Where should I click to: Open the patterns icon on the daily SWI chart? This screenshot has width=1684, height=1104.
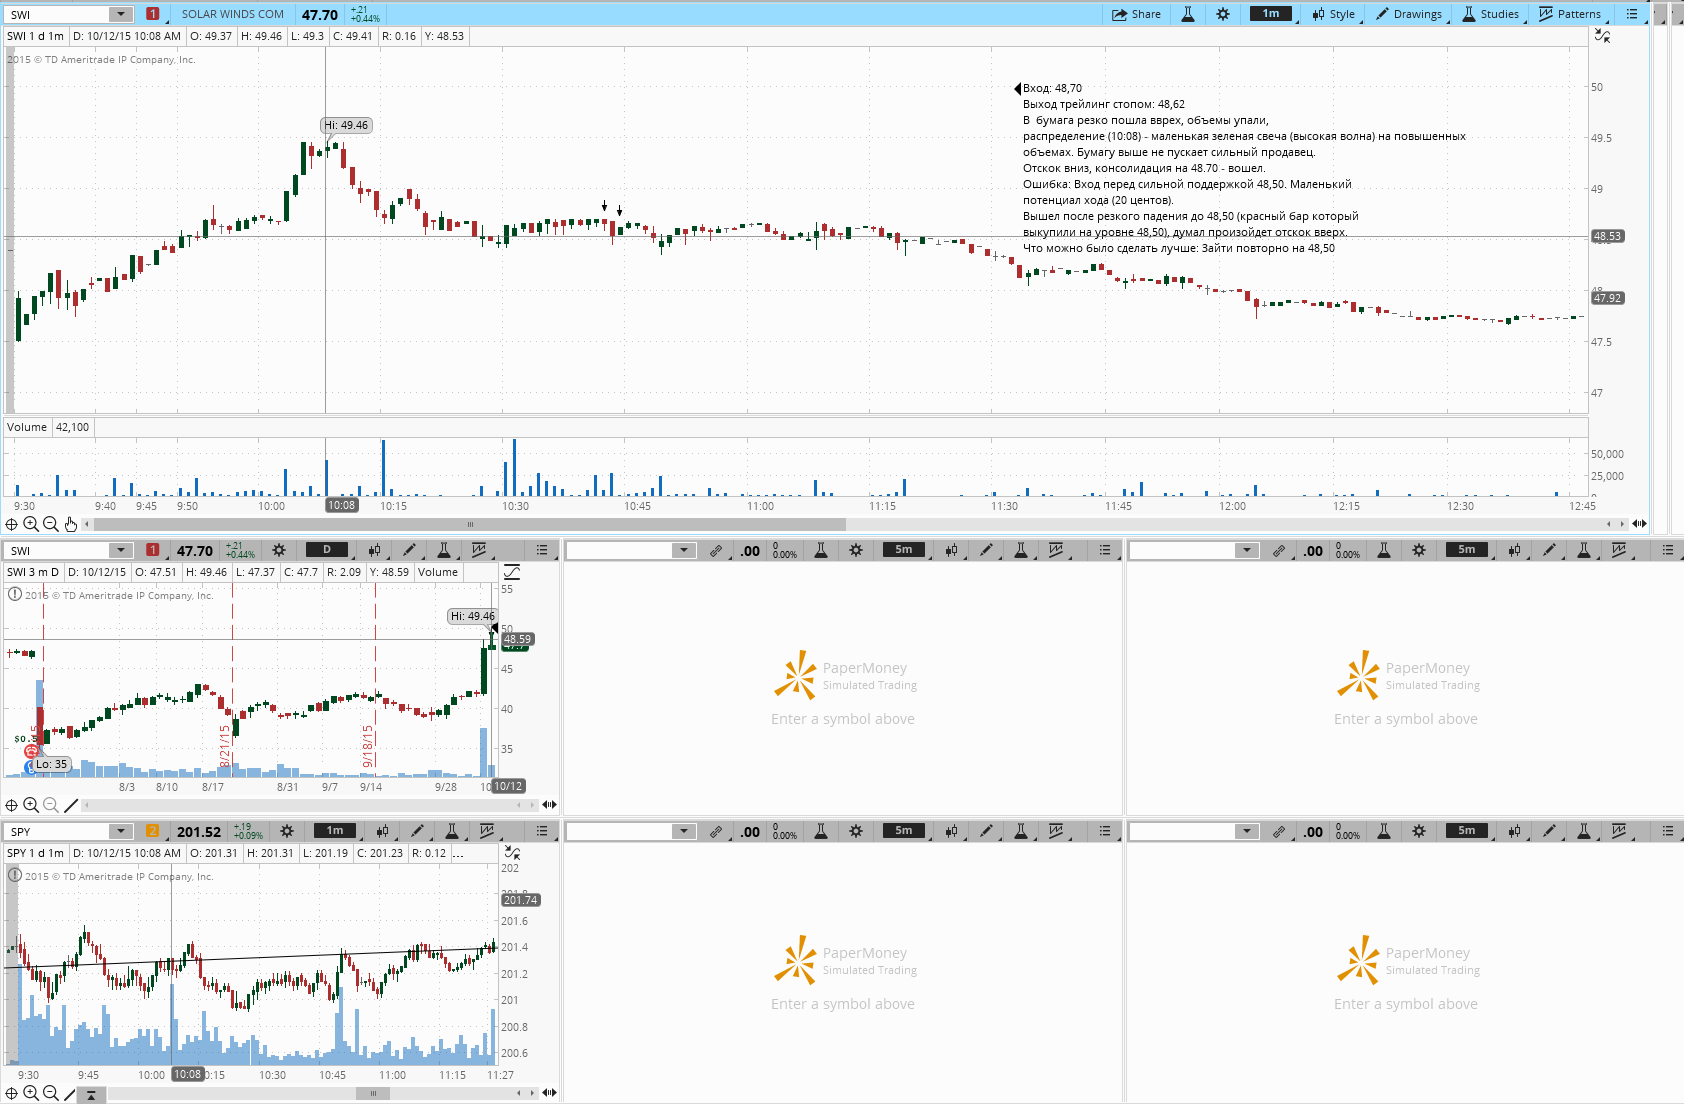(479, 550)
